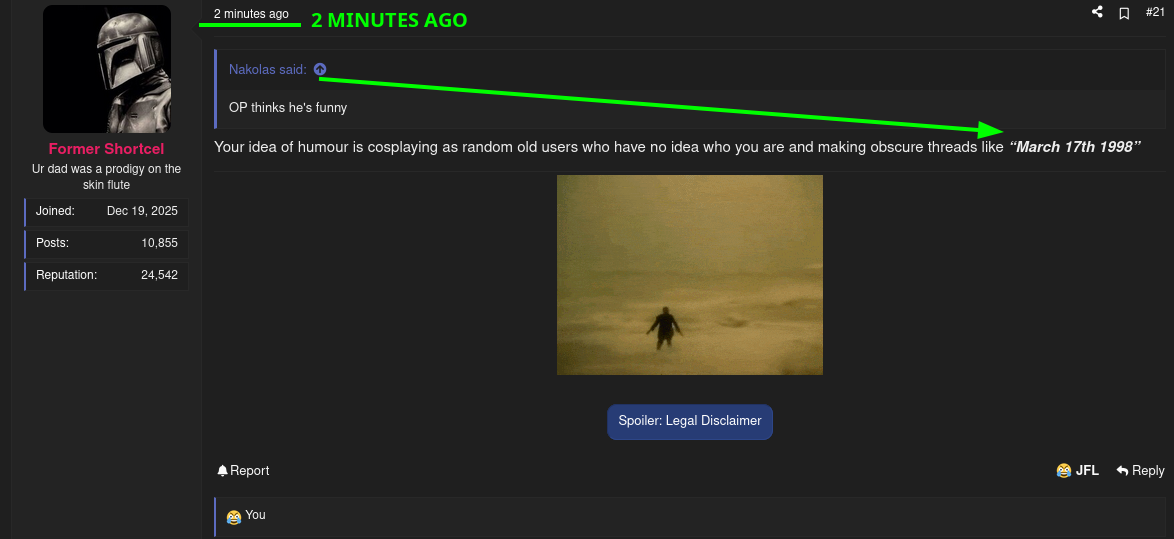The height and width of the screenshot is (539, 1174).
Task: Report this post
Action: 243,470
